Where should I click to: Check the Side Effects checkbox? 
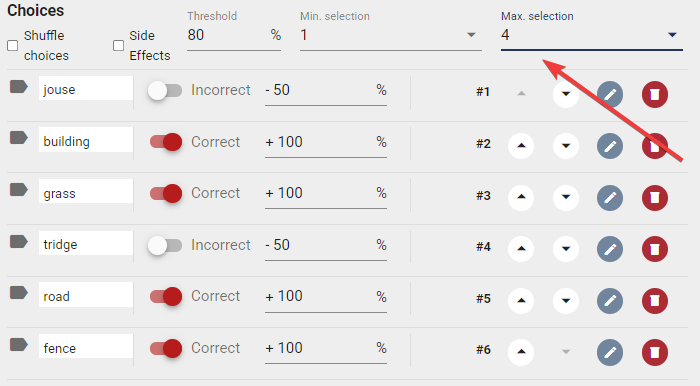[118, 46]
